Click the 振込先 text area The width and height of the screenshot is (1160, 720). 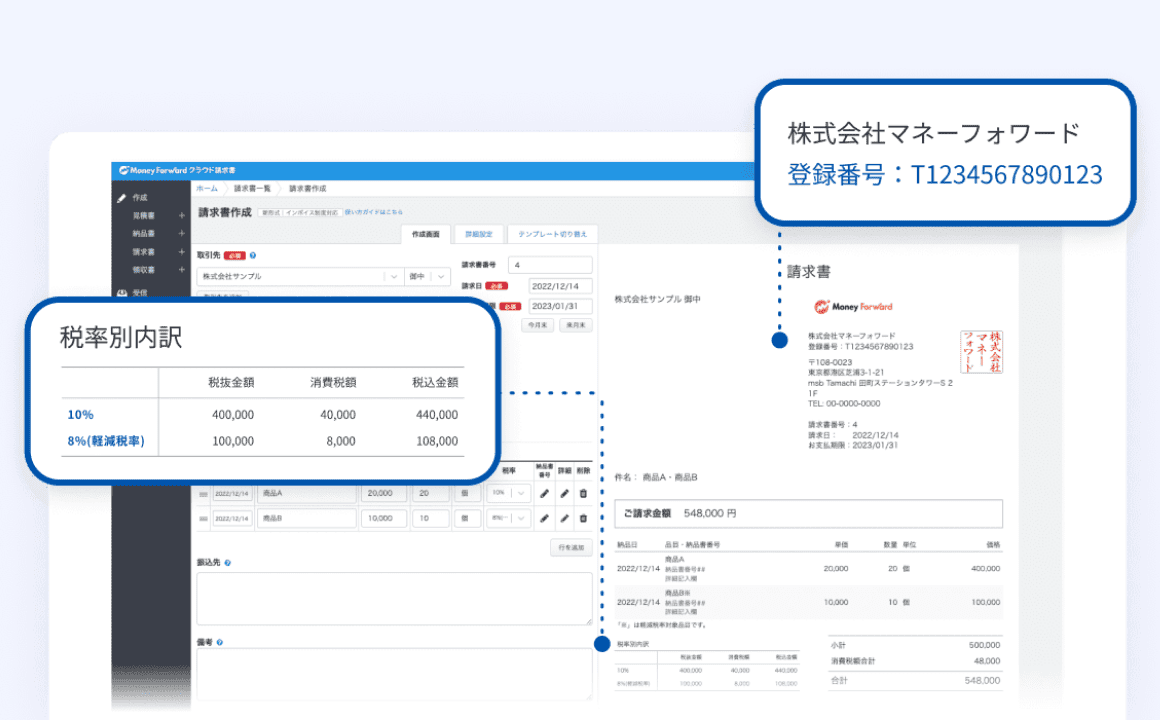394,599
